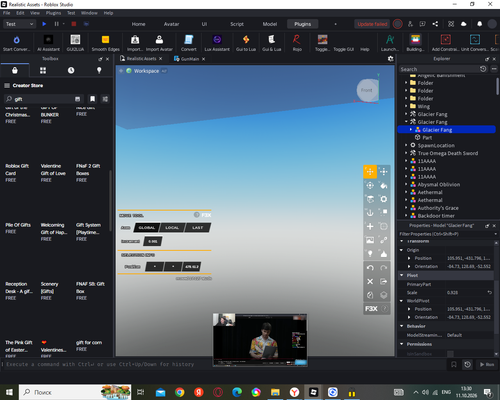This screenshot has height=400, width=500.
Task: Expand the Wing folder in Explorer
Action: coord(406,106)
